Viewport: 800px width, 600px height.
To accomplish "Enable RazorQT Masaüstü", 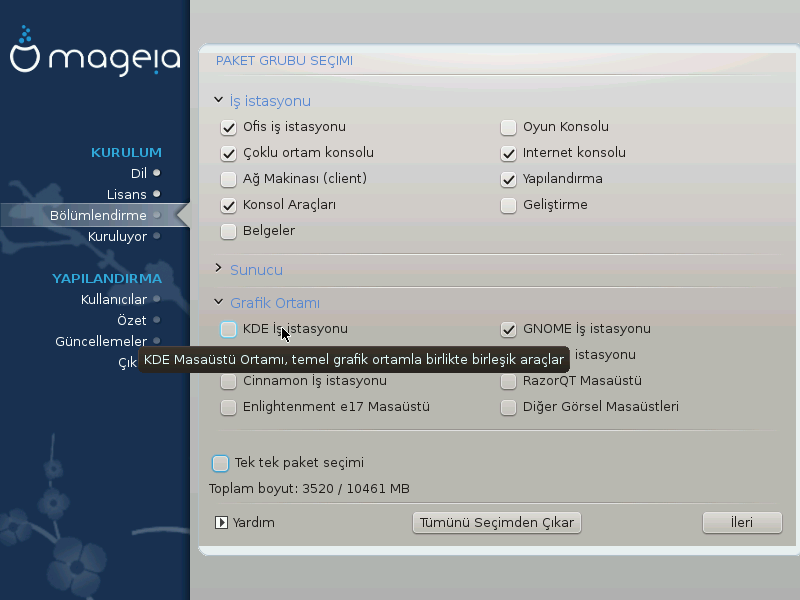I will (508, 381).
